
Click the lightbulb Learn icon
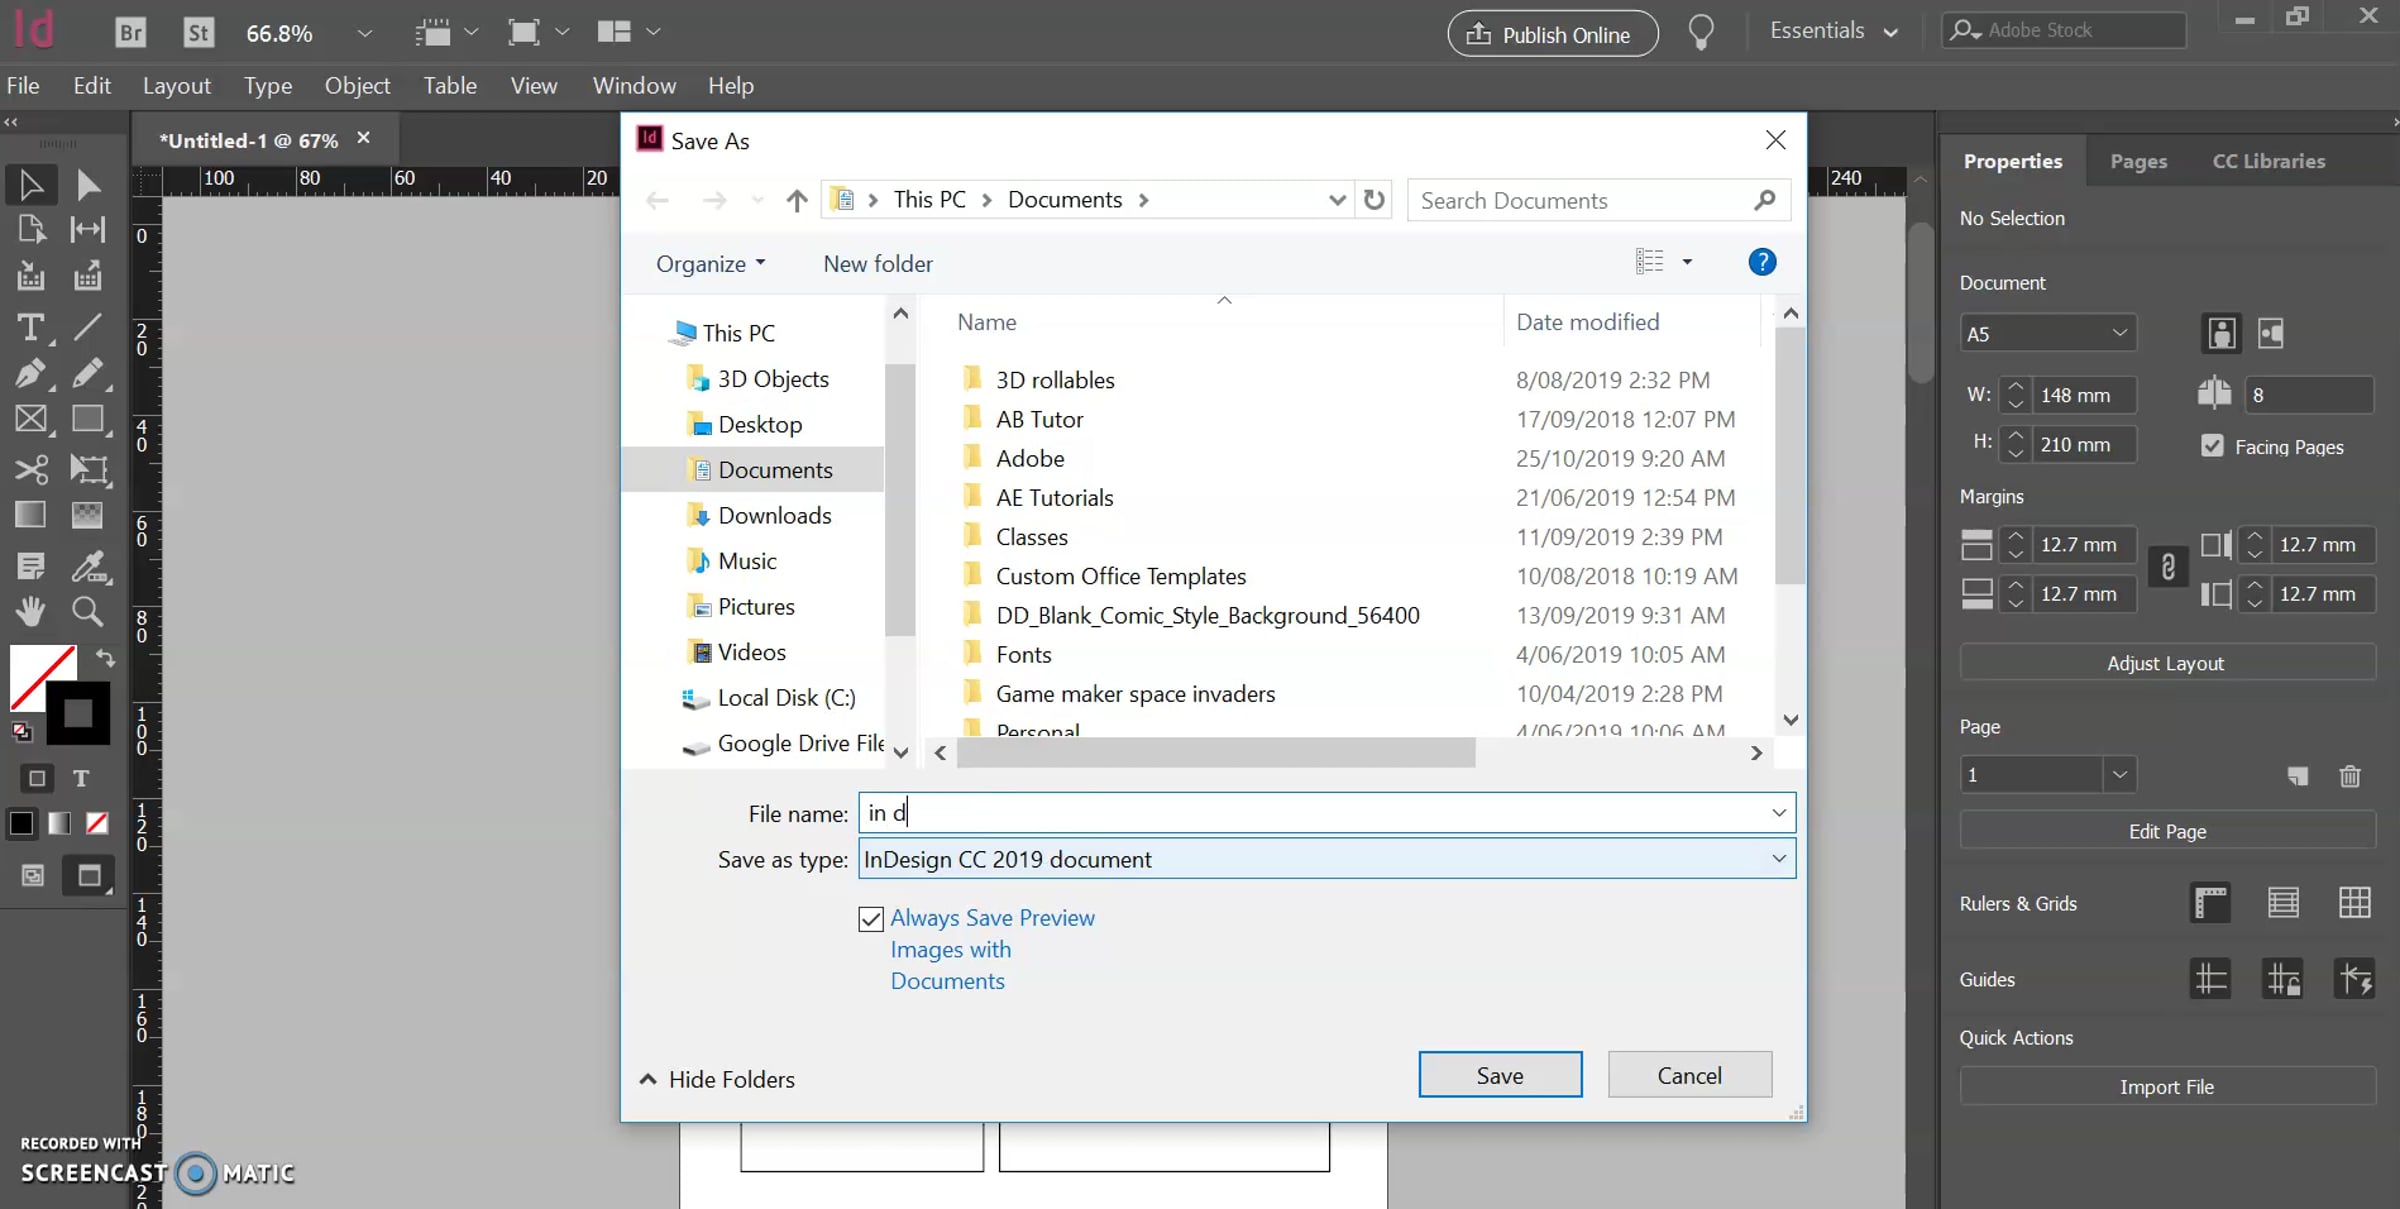pyautogui.click(x=1701, y=33)
